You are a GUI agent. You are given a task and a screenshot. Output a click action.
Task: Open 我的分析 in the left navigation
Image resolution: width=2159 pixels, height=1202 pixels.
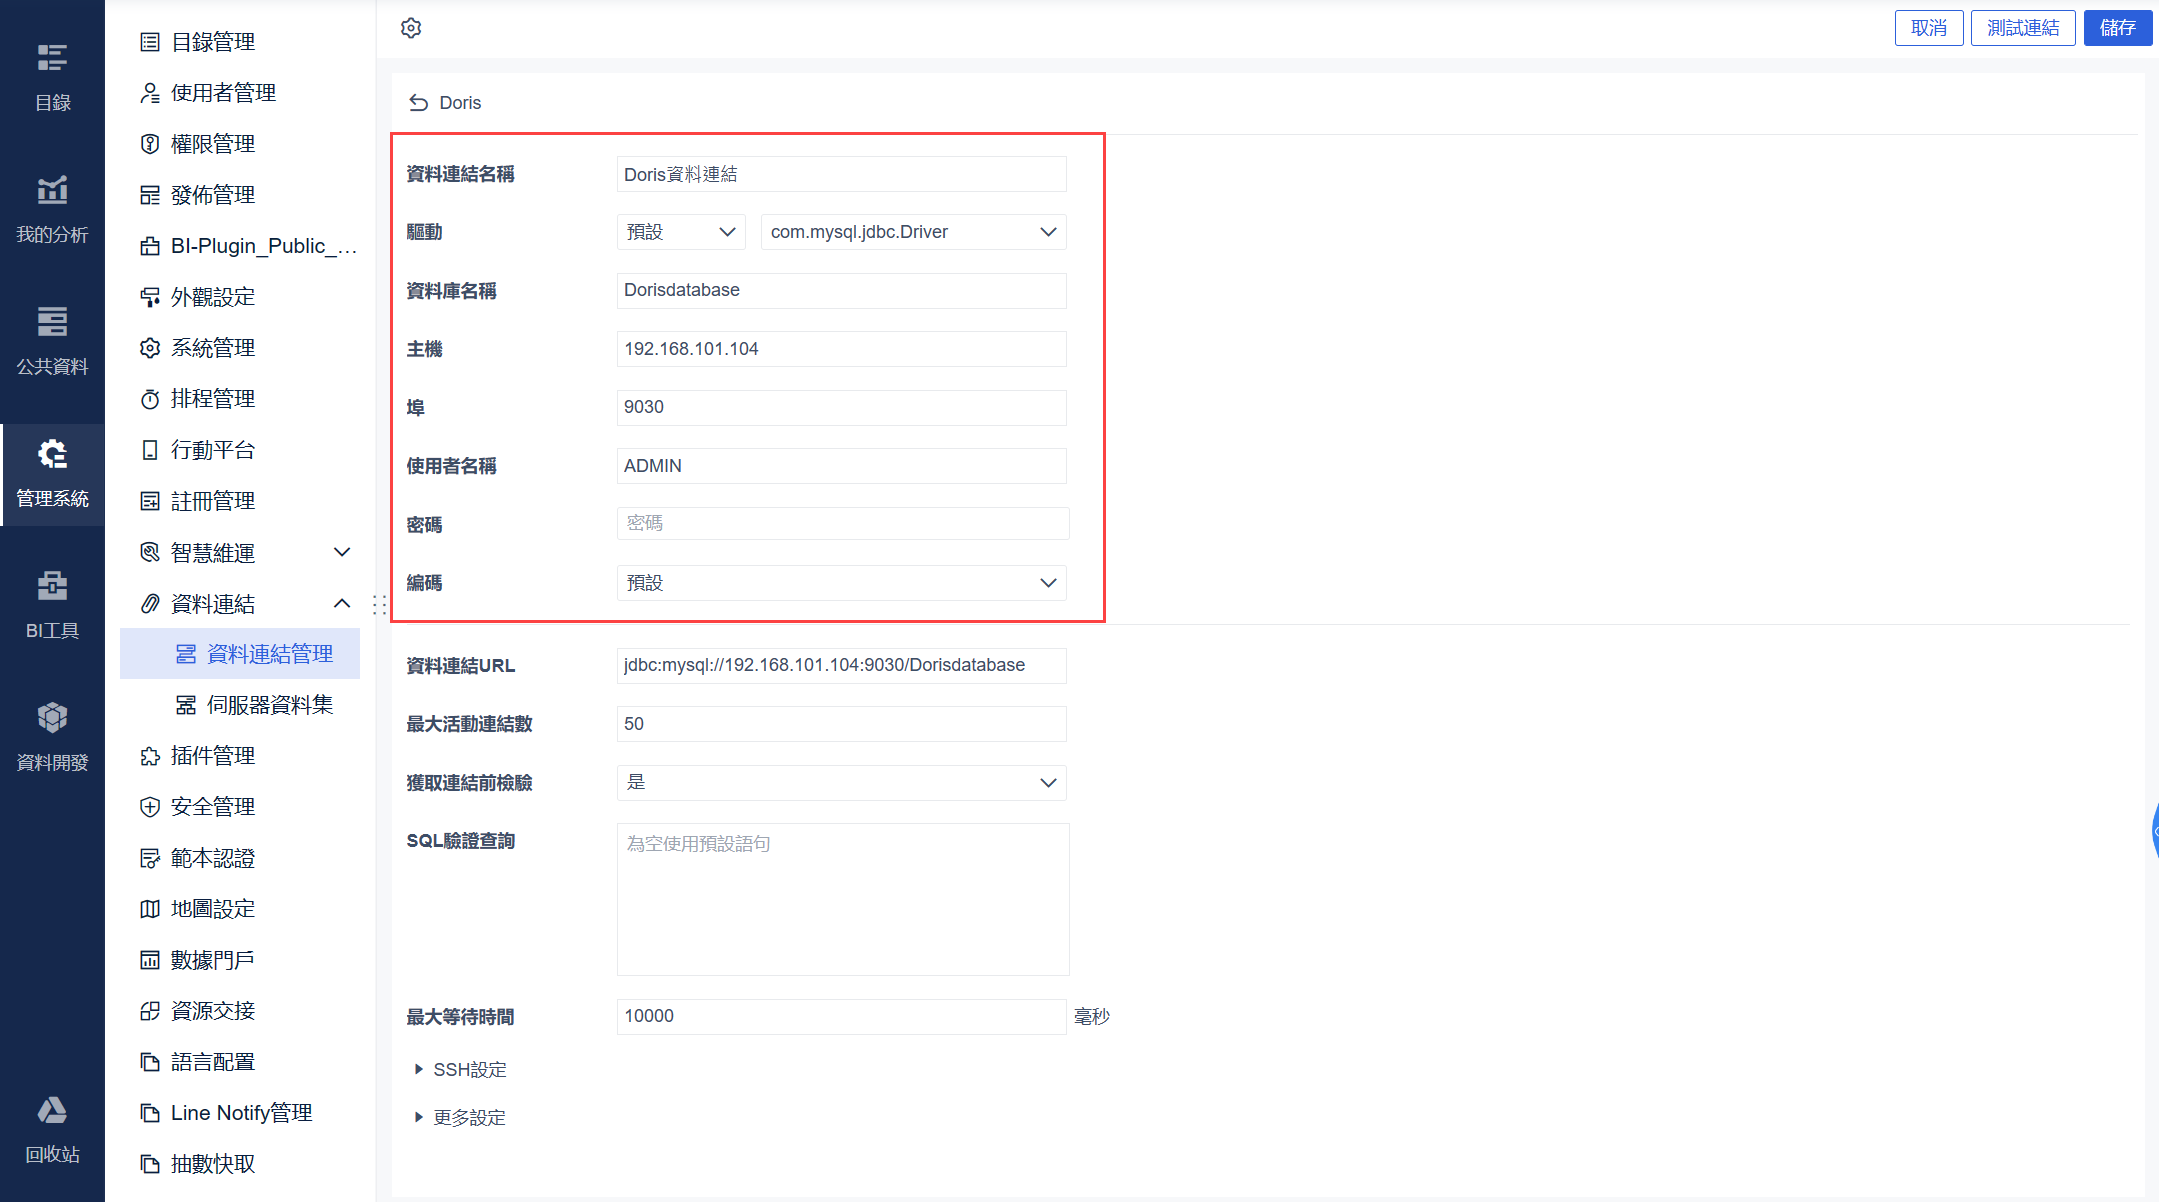[52, 208]
